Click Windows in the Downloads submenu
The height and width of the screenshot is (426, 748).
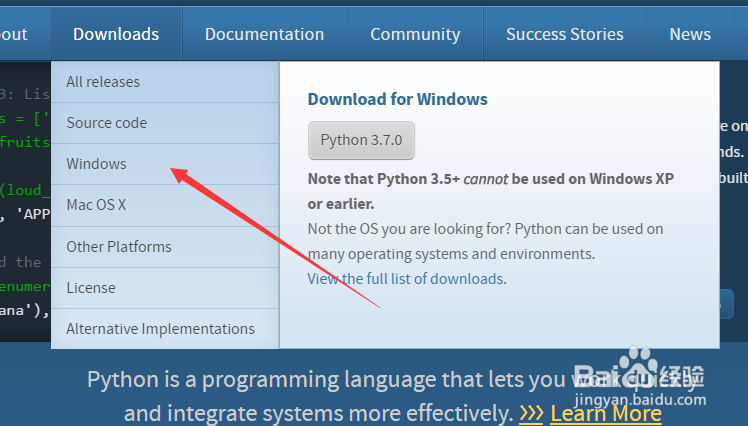96,164
